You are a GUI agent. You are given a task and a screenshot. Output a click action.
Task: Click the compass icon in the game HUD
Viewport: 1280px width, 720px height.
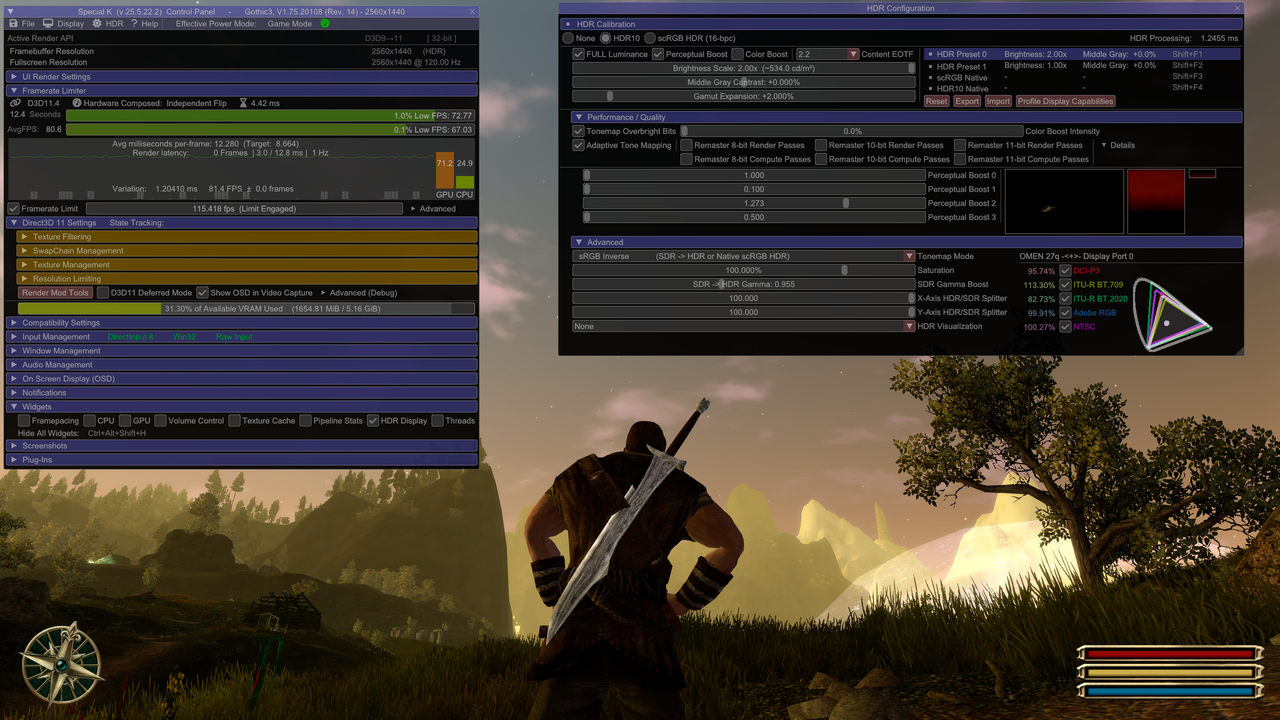[x=62, y=663]
